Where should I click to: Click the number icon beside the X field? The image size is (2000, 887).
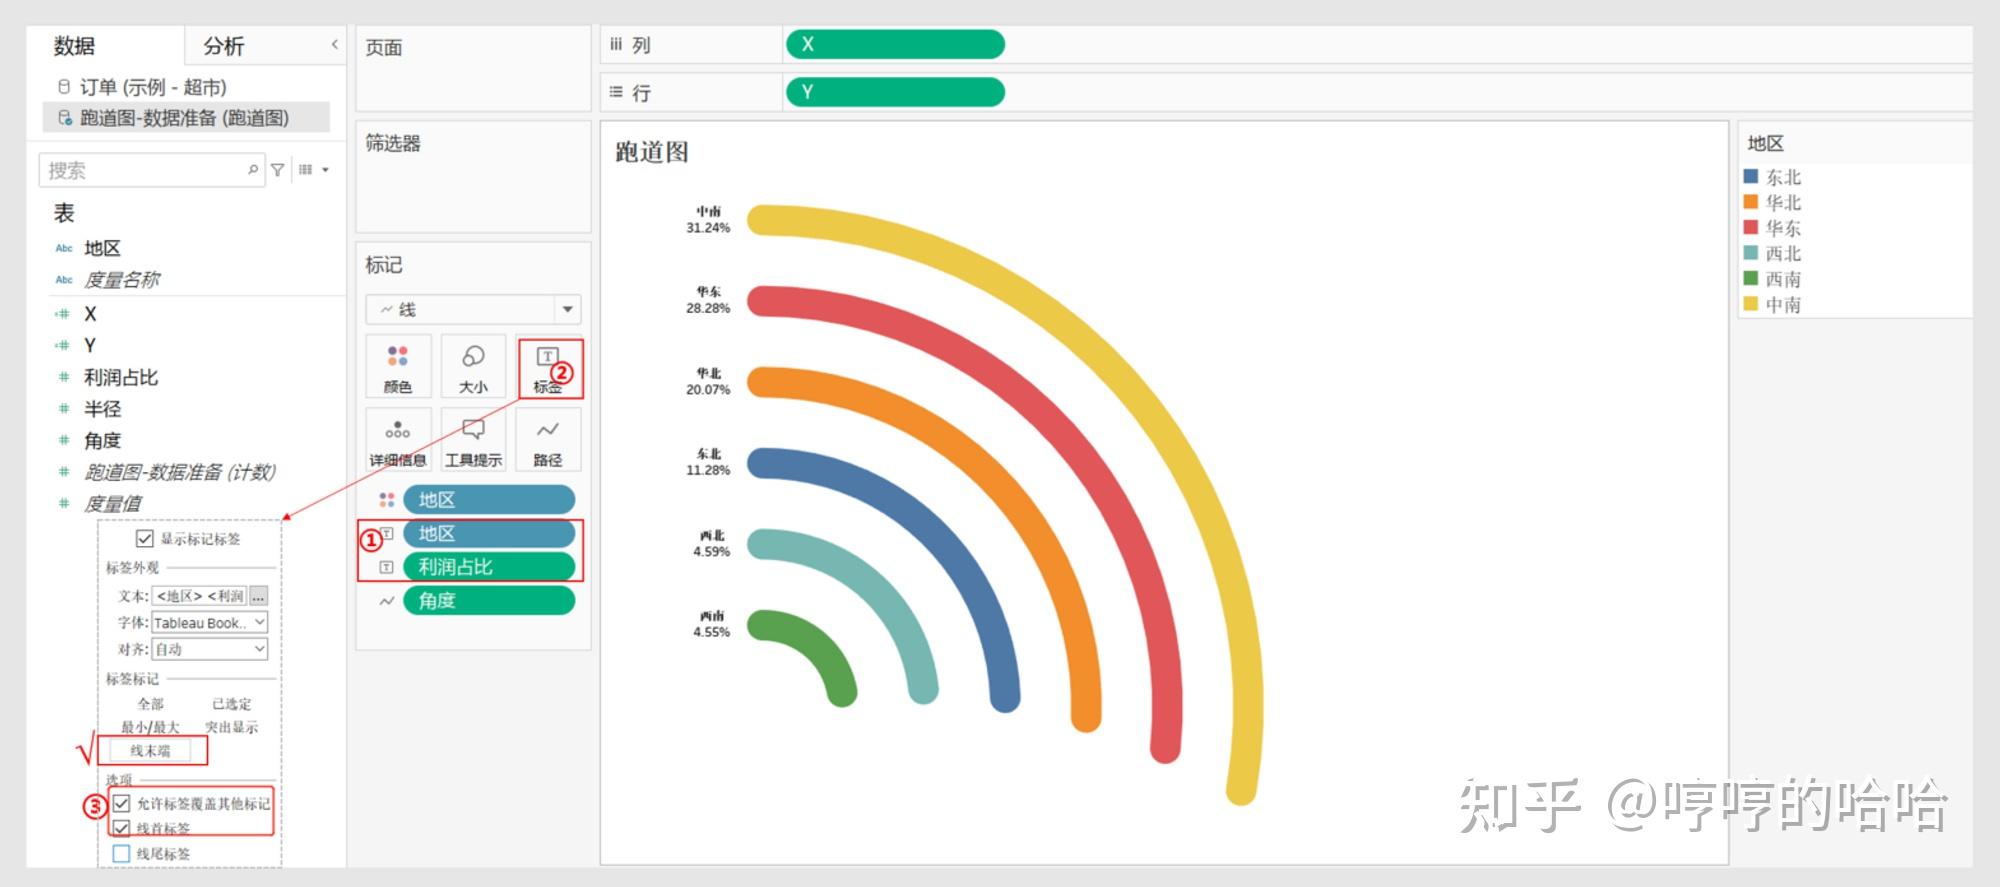(x=63, y=314)
